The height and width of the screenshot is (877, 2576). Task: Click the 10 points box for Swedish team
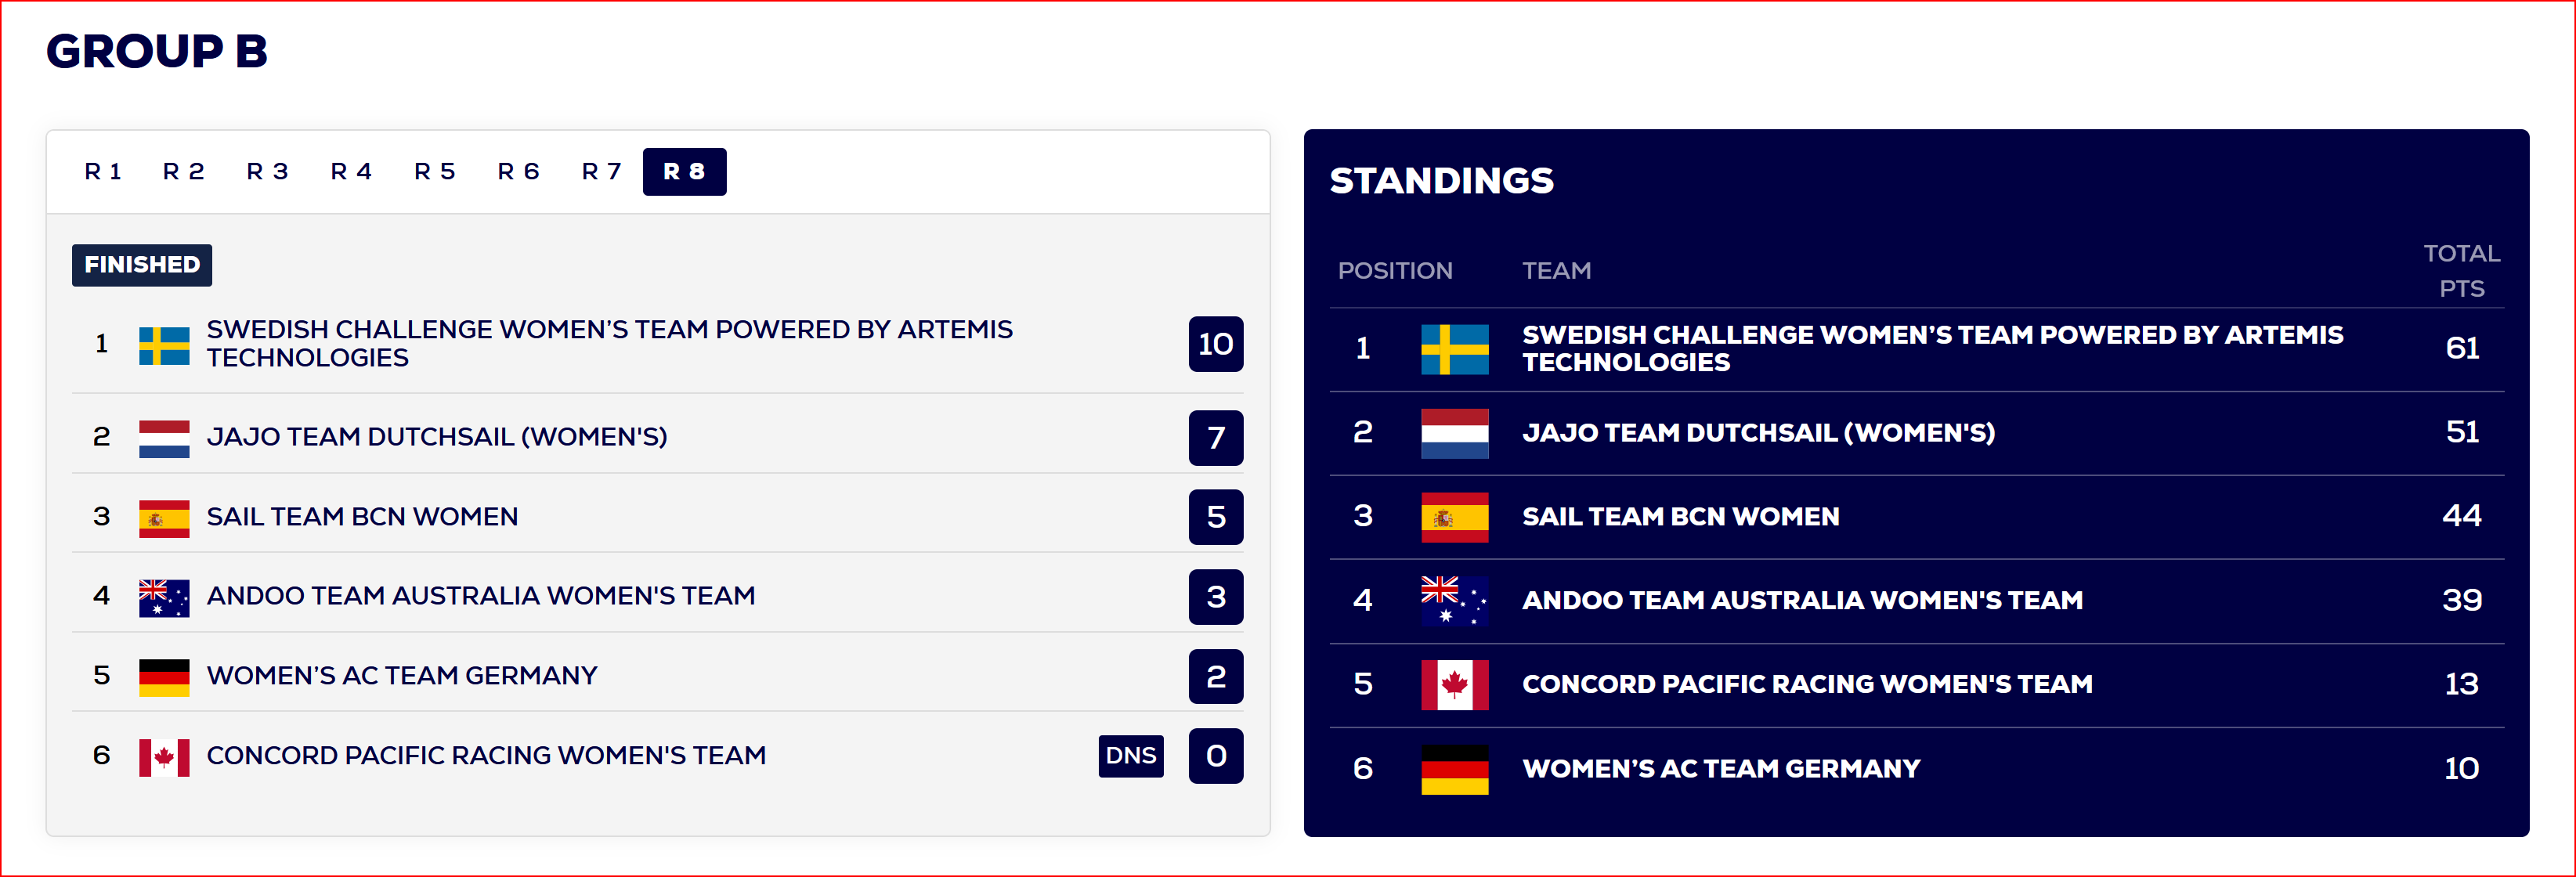(x=1216, y=344)
